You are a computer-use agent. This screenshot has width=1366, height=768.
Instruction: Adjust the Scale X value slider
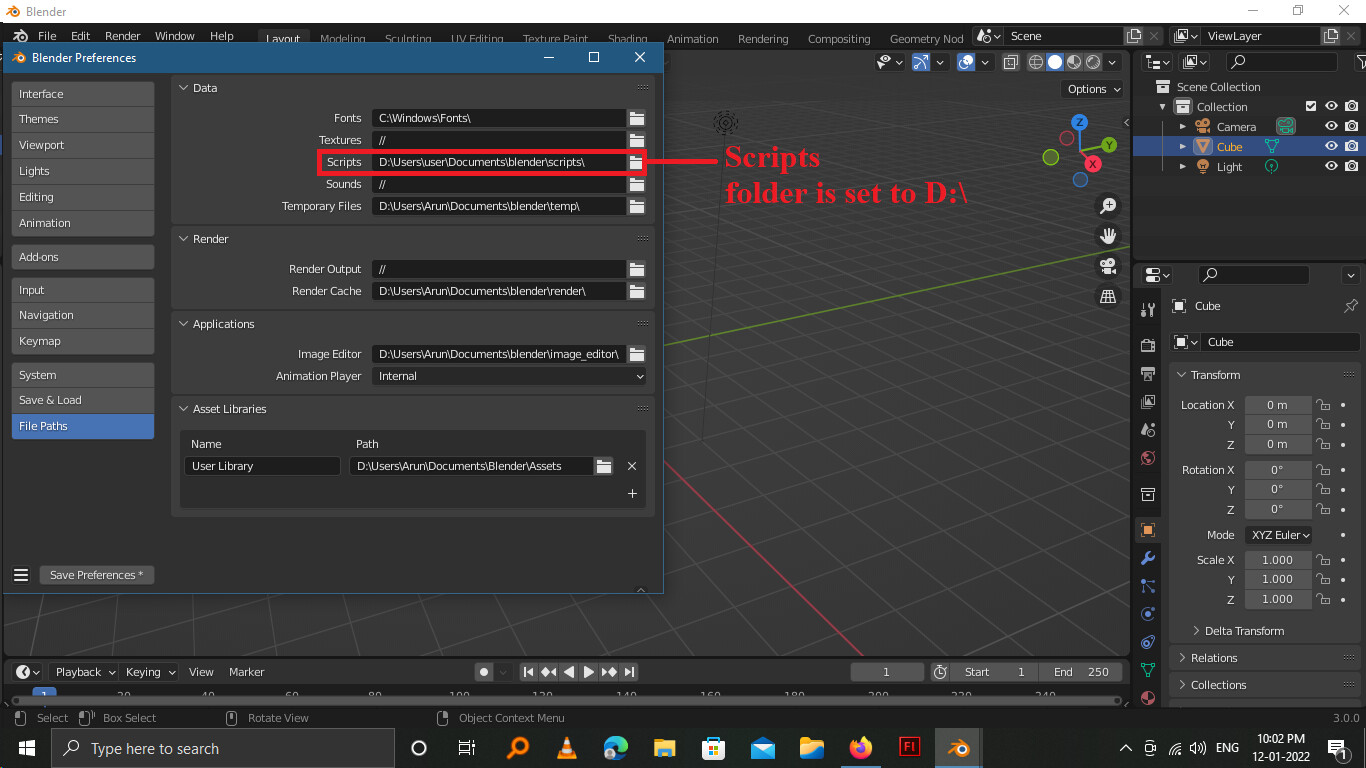tap(1277, 559)
